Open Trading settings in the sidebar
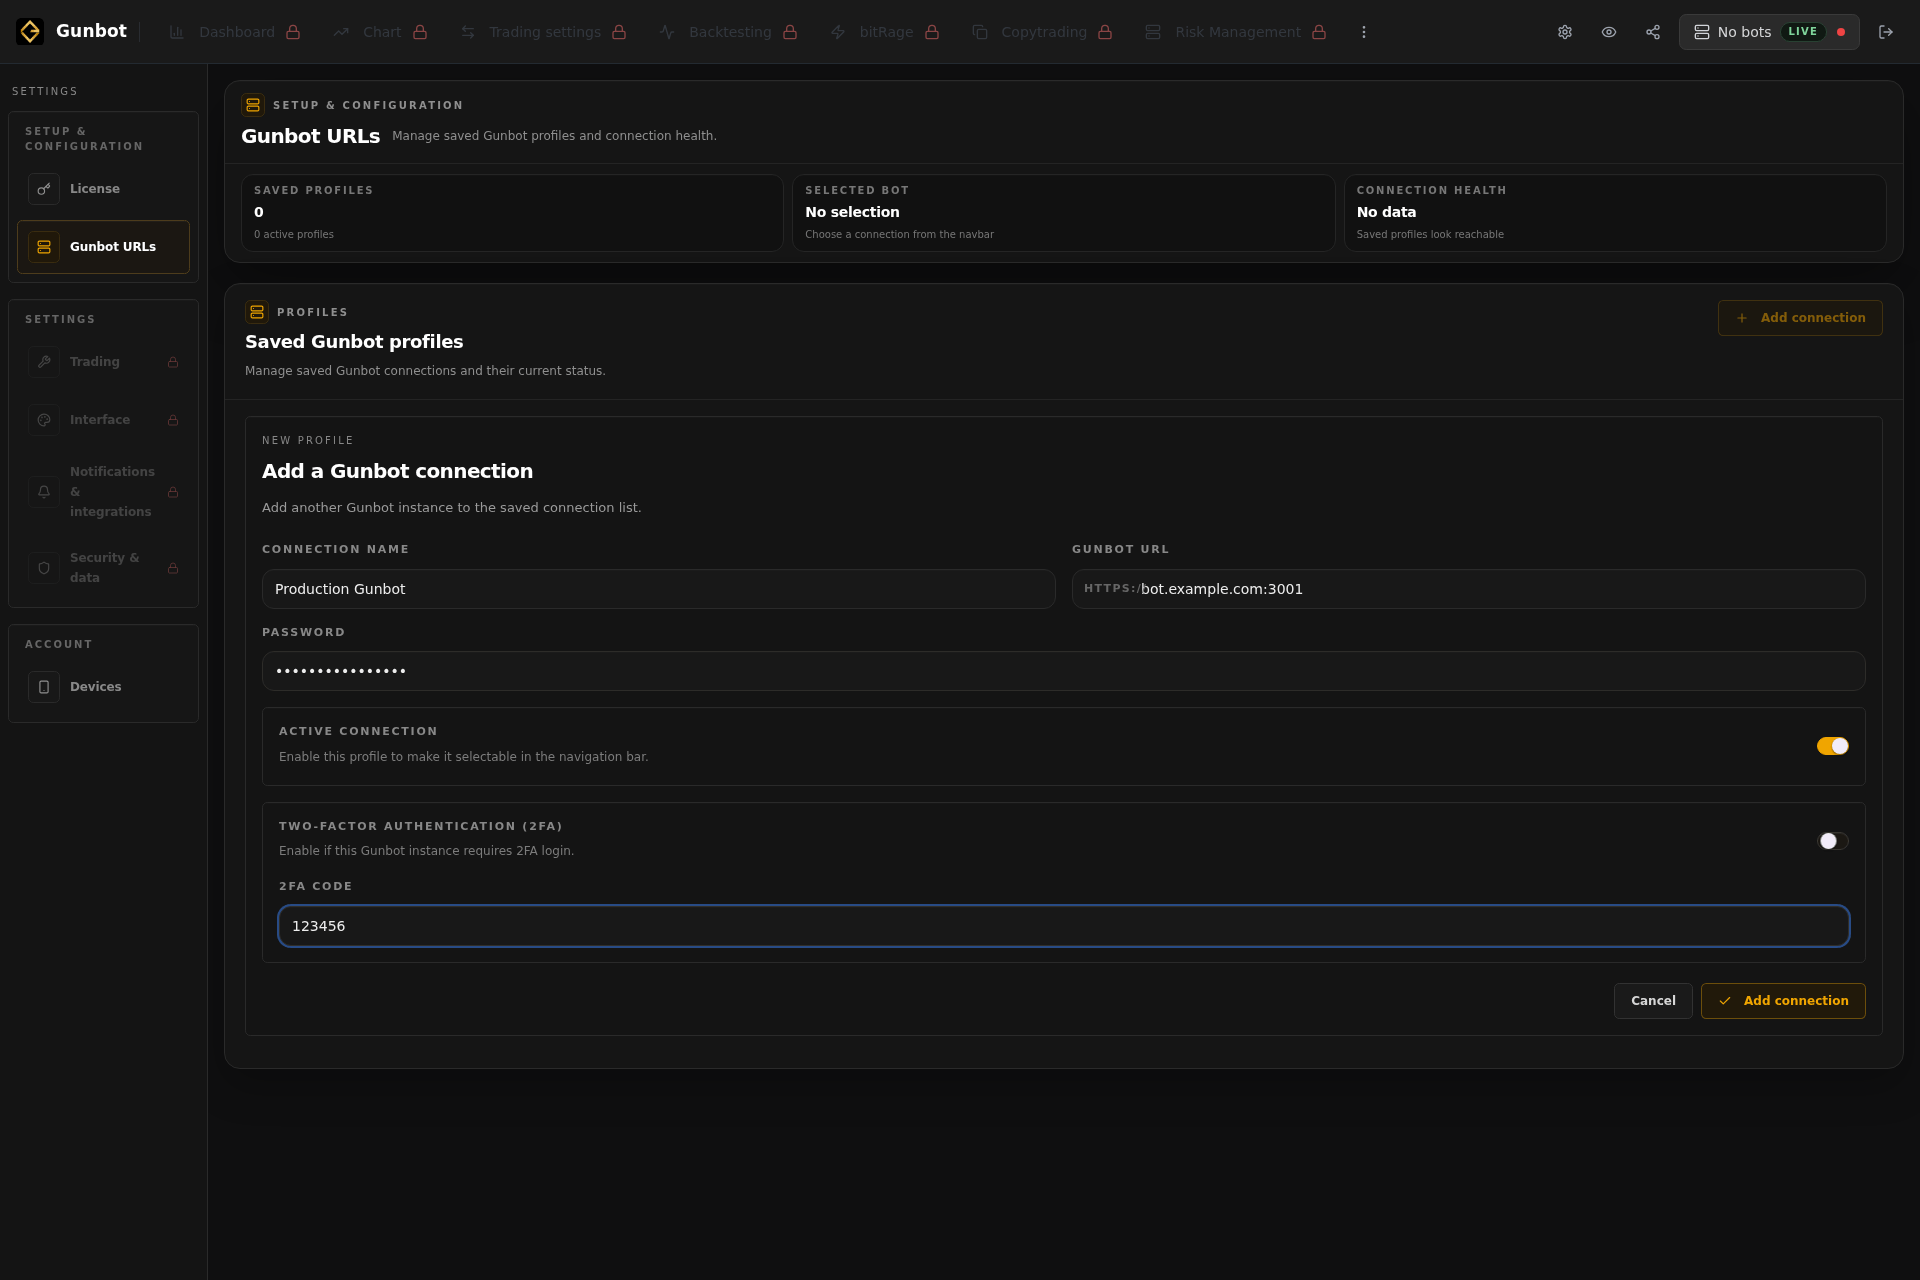Viewport: 1920px width, 1280px height. coord(103,362)
